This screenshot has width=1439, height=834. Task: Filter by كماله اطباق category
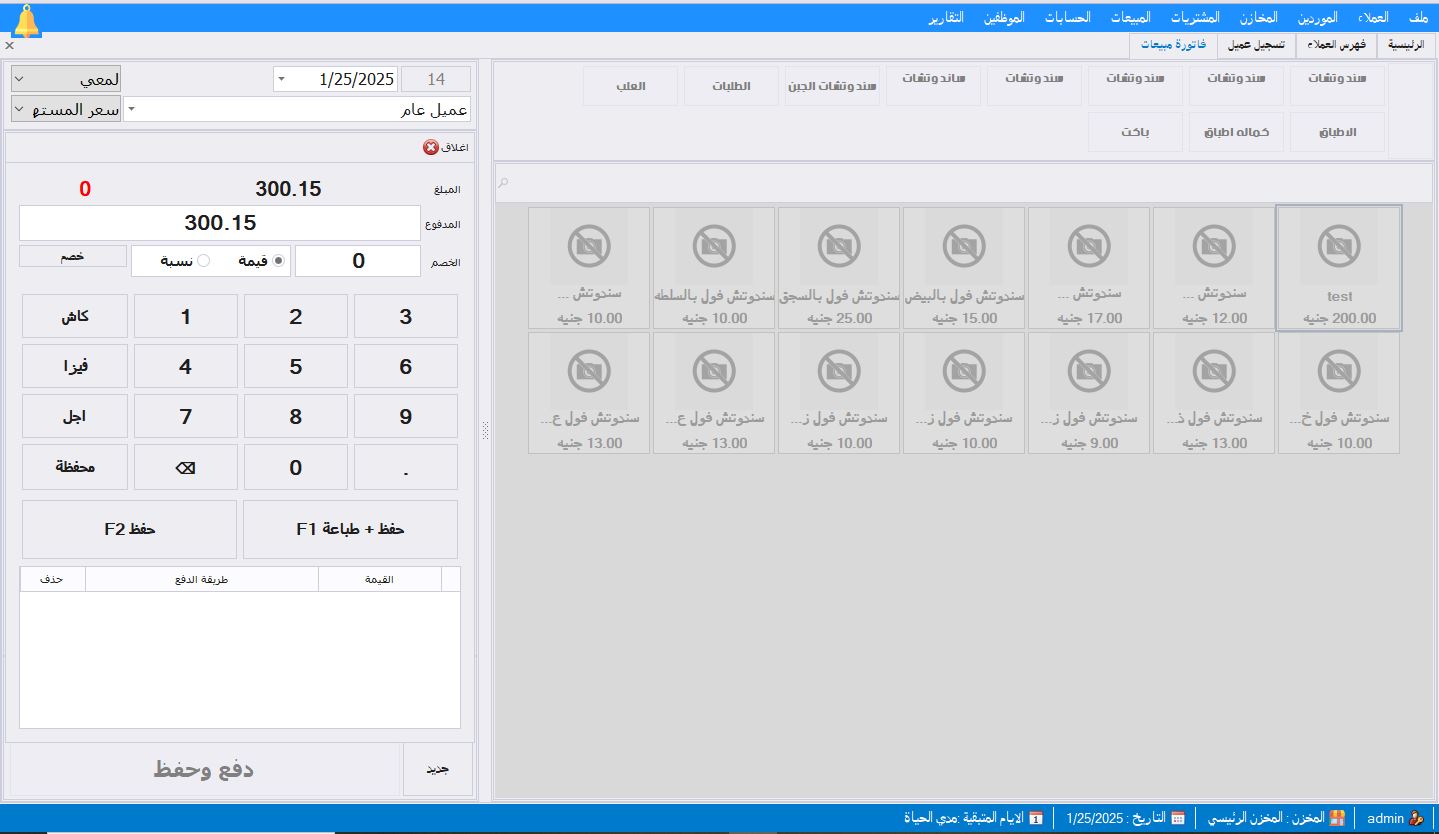[x=1237, y=132]
